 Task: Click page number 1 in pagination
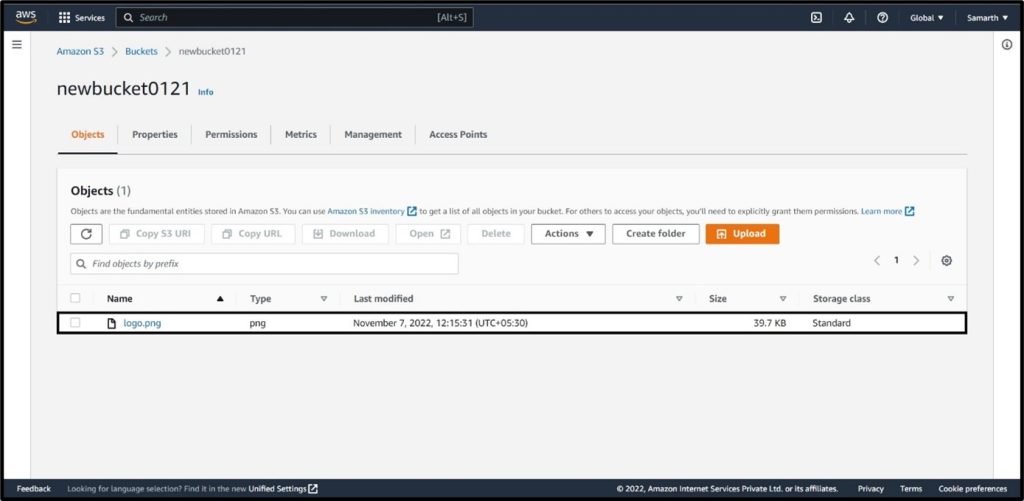pyautogui.click(x=897, y=261)
